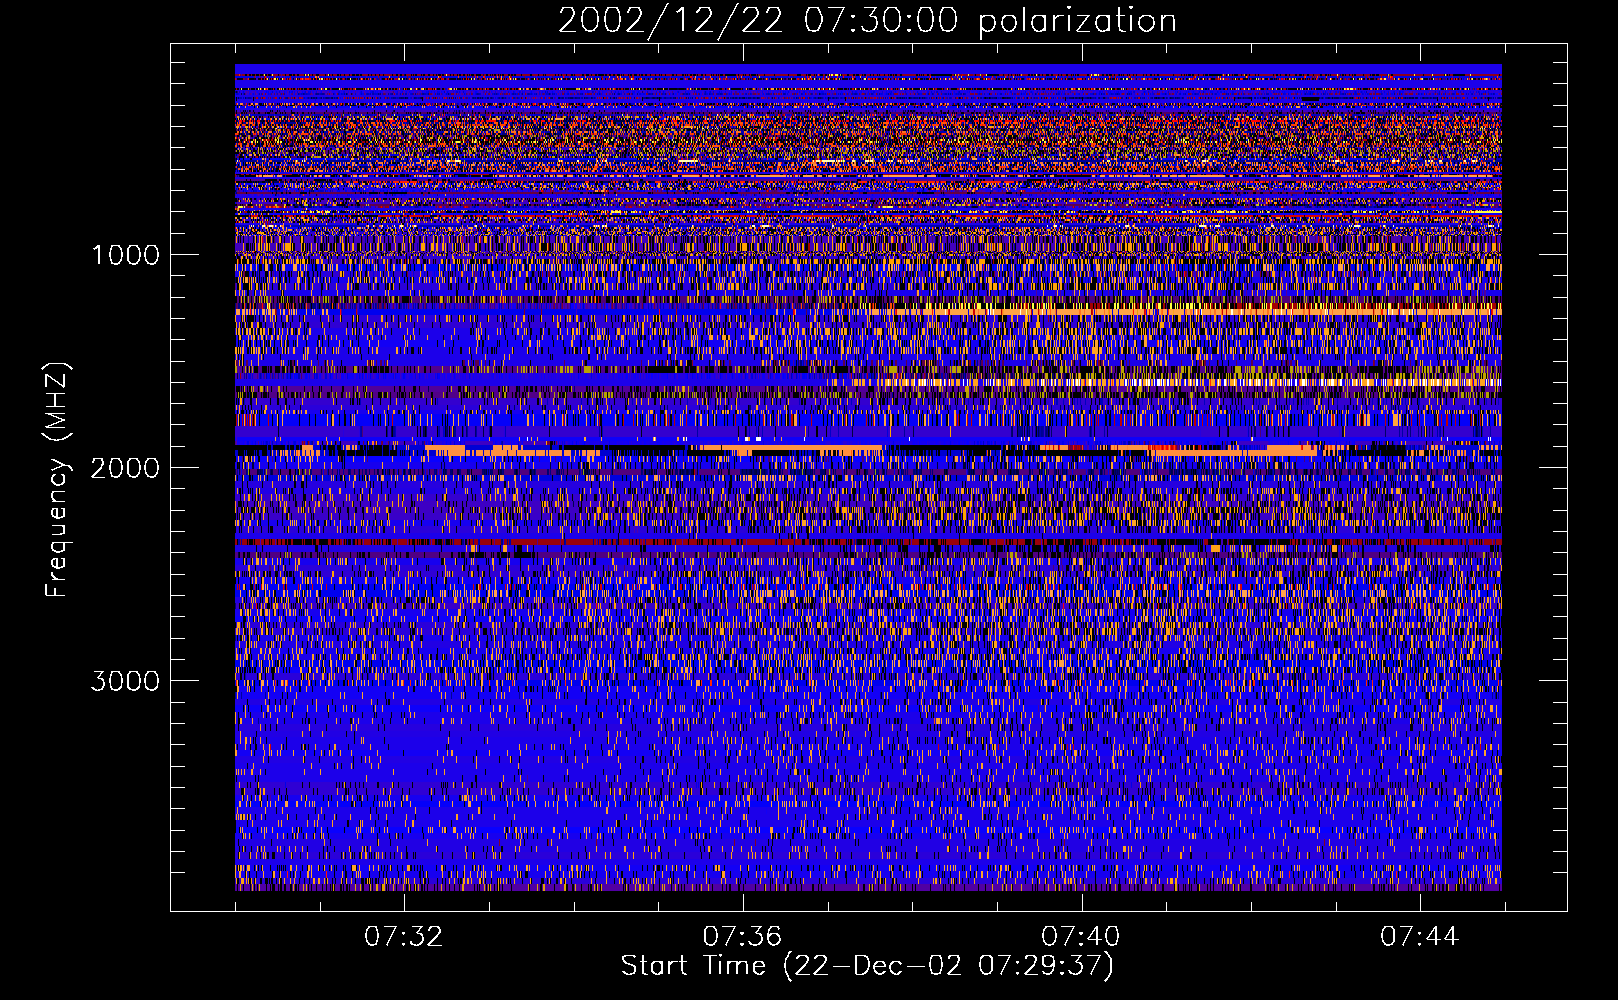Click the 07:40 time tick label
The height and width of the screenshot is (1000, 1618).
1081,936
